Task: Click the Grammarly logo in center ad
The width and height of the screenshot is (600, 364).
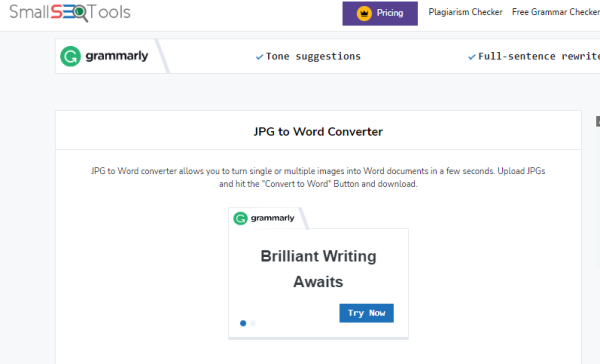Action: [264, 219]
